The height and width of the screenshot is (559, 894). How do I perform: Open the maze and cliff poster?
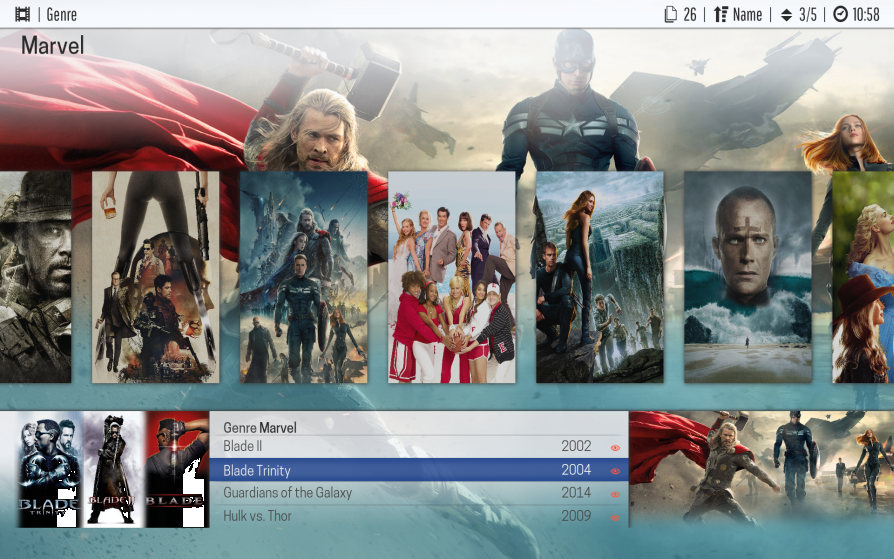[600, 277]
